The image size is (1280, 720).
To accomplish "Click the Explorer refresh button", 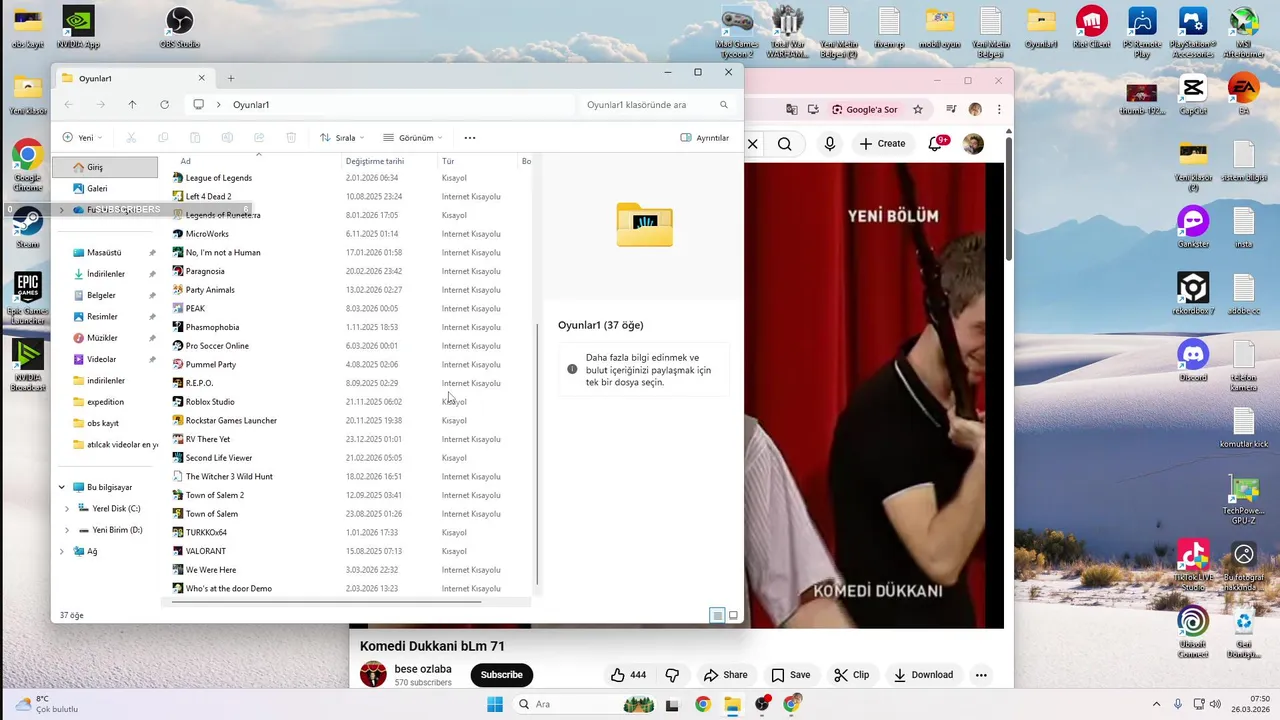I will pyautogui.click(x=164, y=105).
